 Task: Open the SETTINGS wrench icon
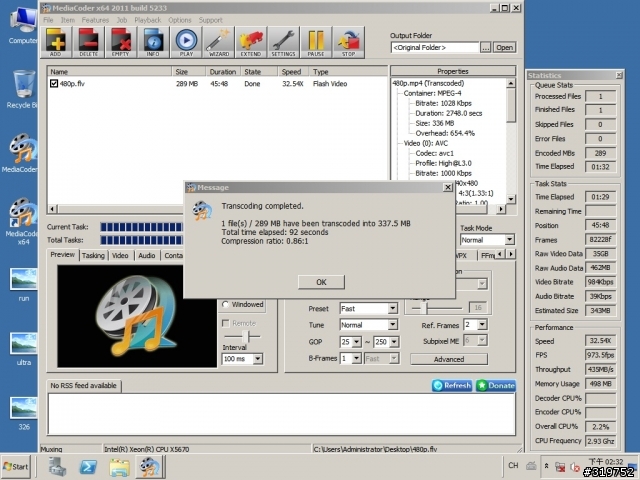284,42
